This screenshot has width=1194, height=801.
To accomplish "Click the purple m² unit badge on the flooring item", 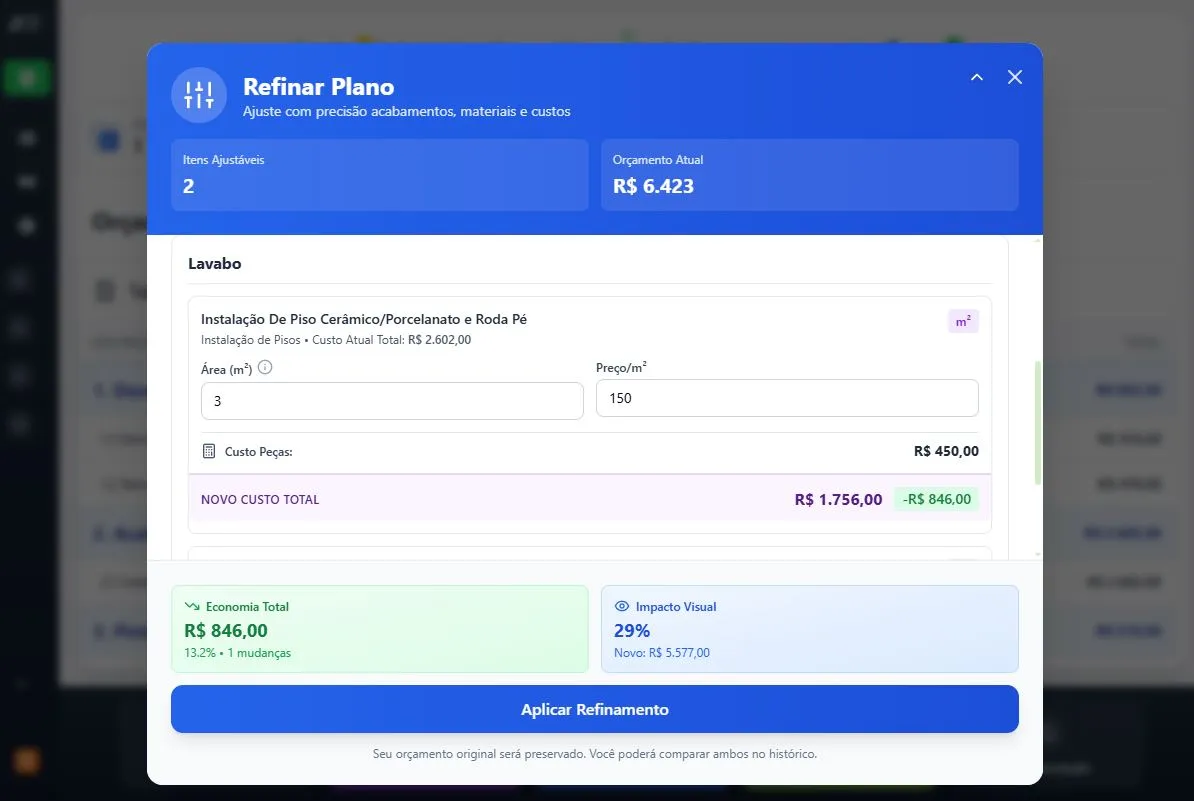I will pyautogui.click(x=962, y=318).
